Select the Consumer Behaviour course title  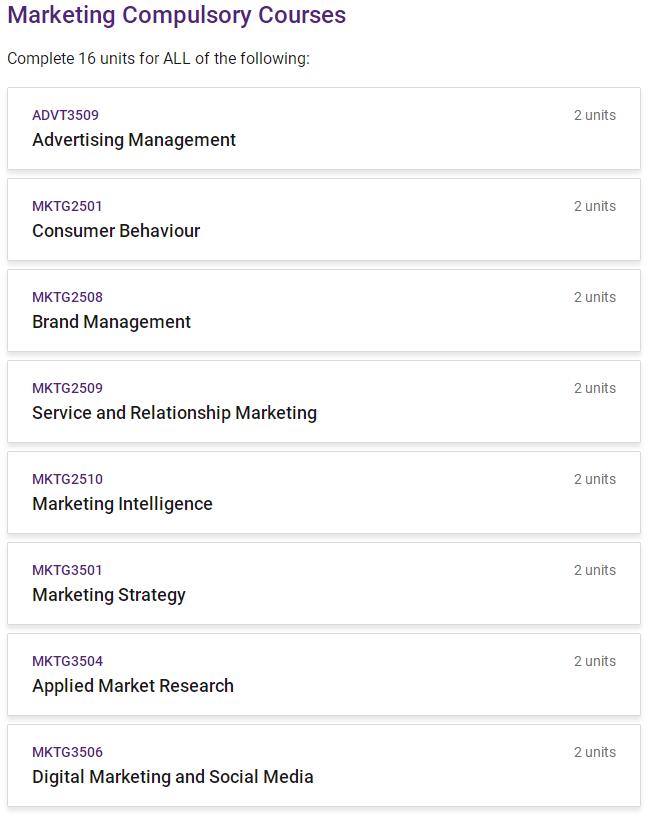pos(116,231)
